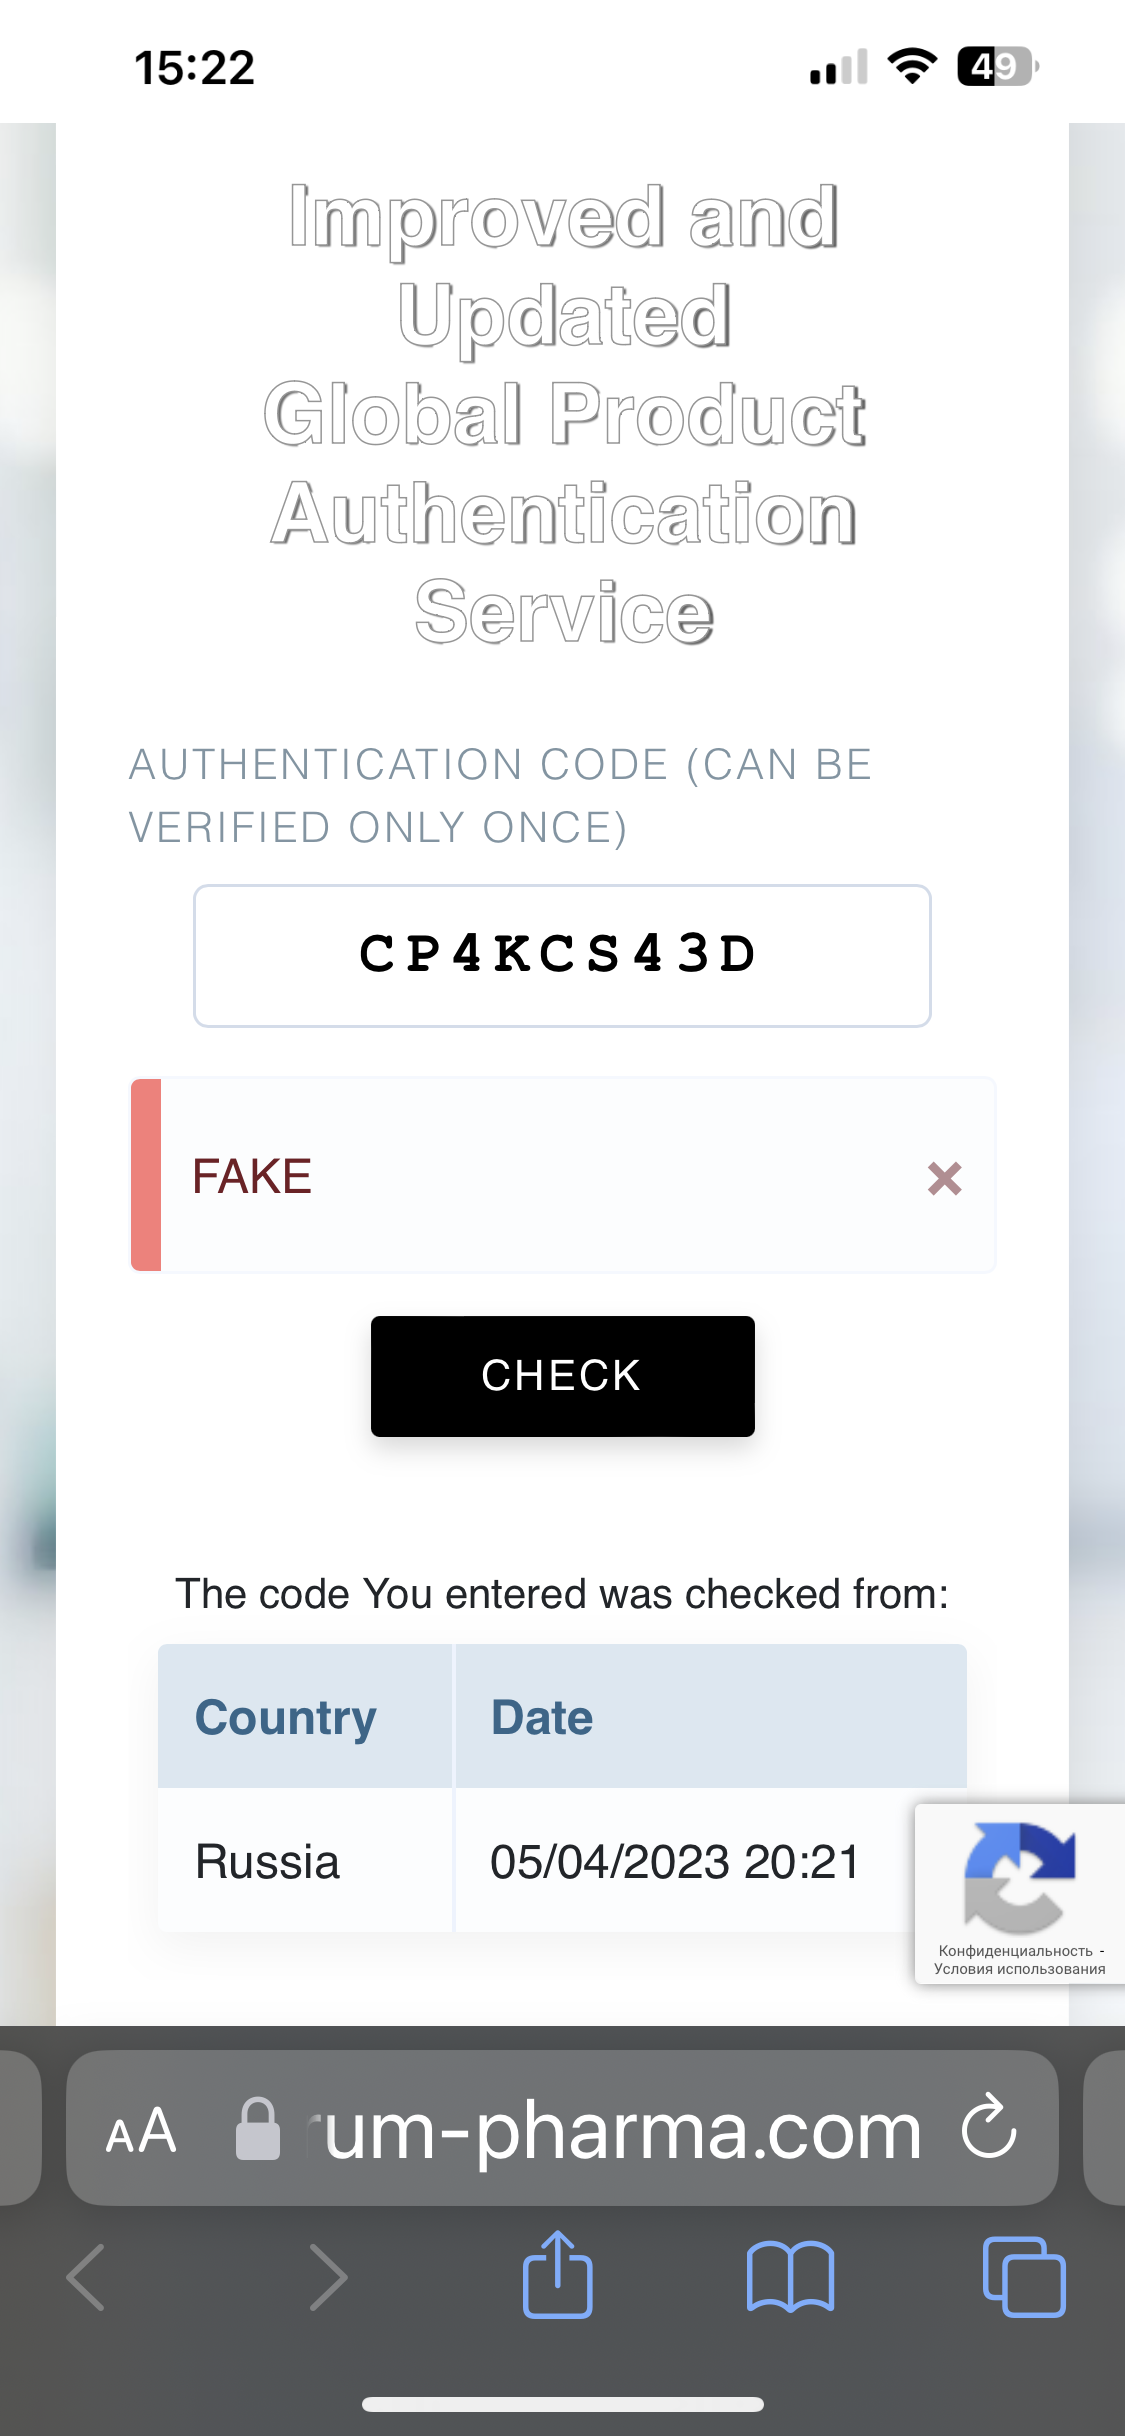Screen dimensions: 1125x2436
Task: Tap the Russia table cell
Action: (268, 1861)
